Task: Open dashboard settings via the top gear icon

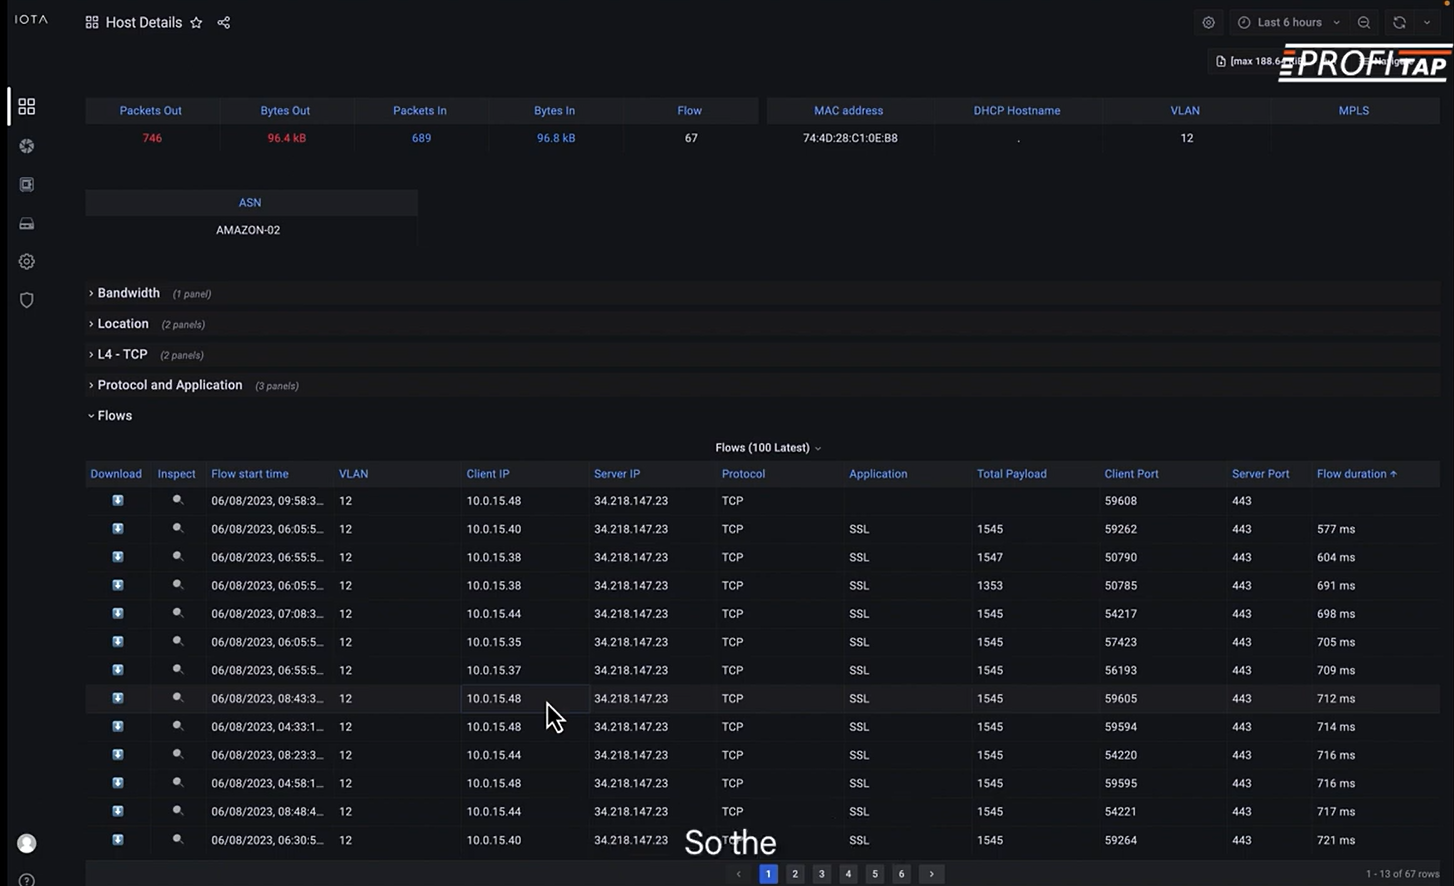Action: tap(1208, 22)
